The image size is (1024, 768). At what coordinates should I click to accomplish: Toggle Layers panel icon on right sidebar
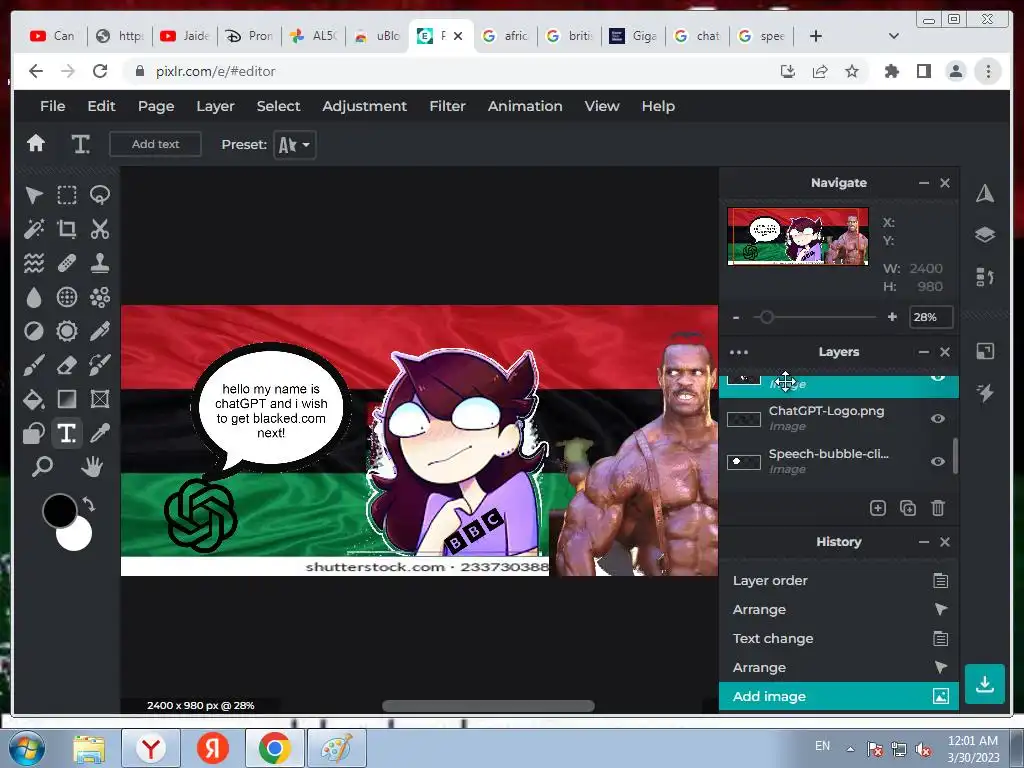[985, 234]
